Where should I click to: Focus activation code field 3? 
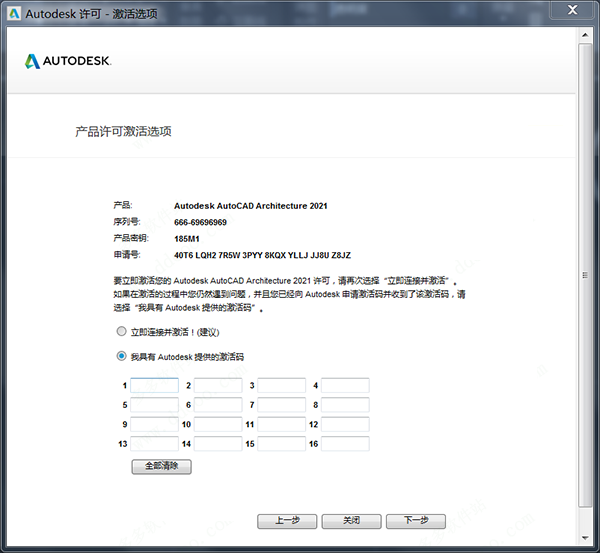[x=282, y=385]
